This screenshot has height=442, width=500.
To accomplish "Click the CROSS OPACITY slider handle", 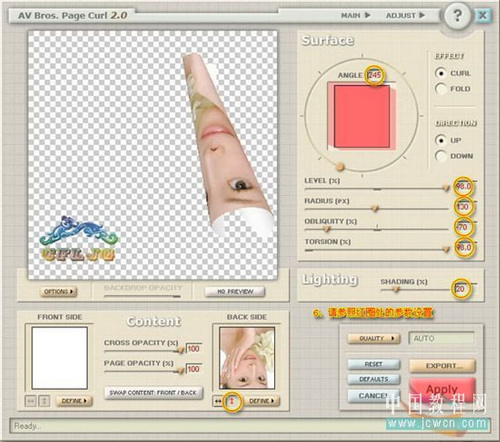I will [180, 350].
